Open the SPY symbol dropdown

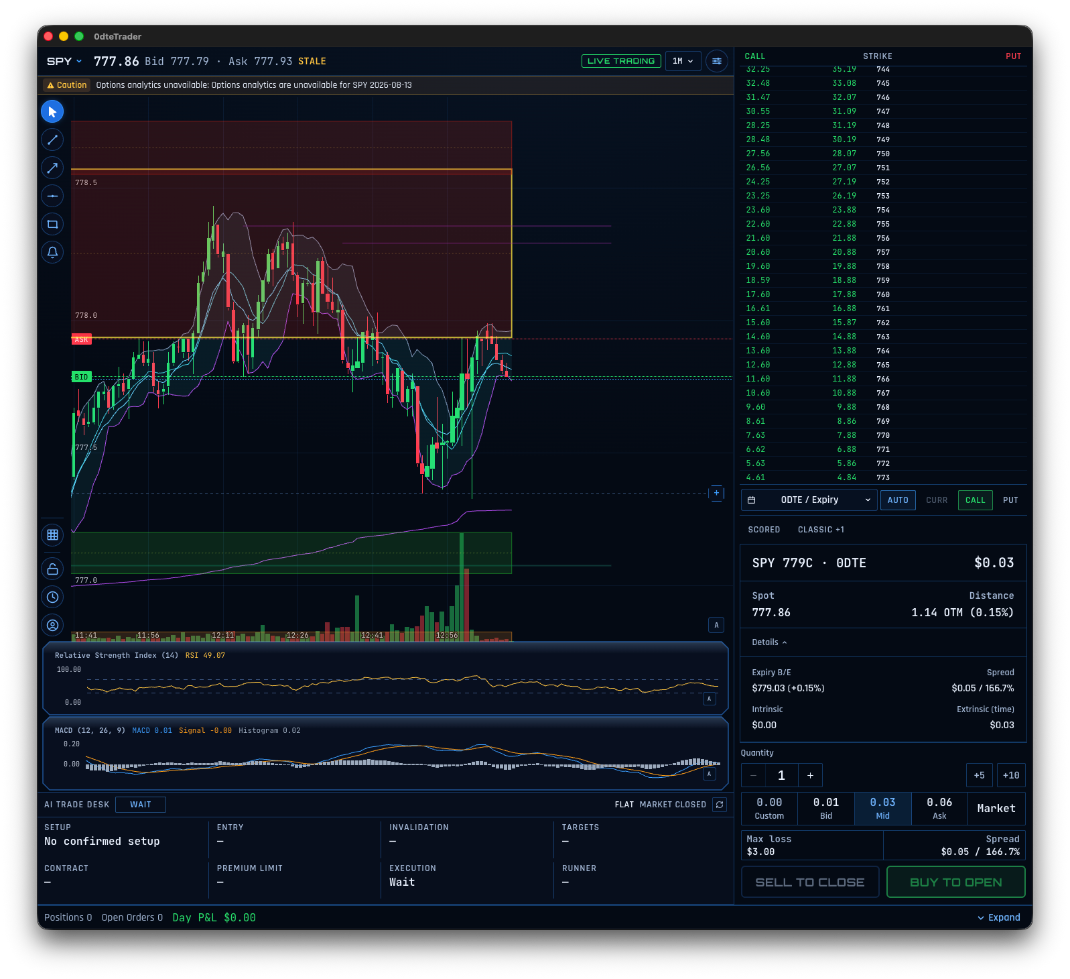coord(64,61)
